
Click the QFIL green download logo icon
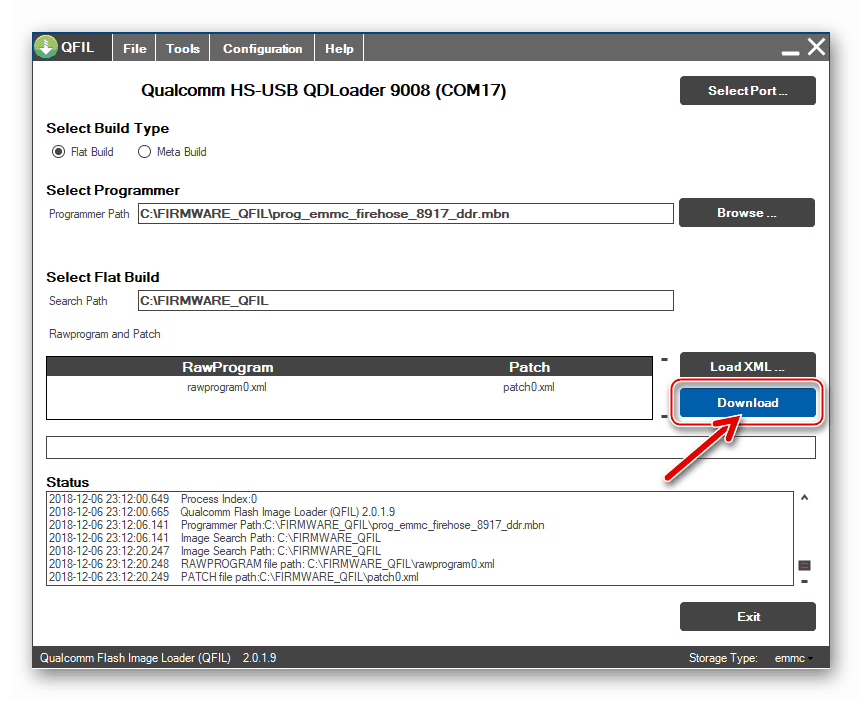(x=46, y=47)
